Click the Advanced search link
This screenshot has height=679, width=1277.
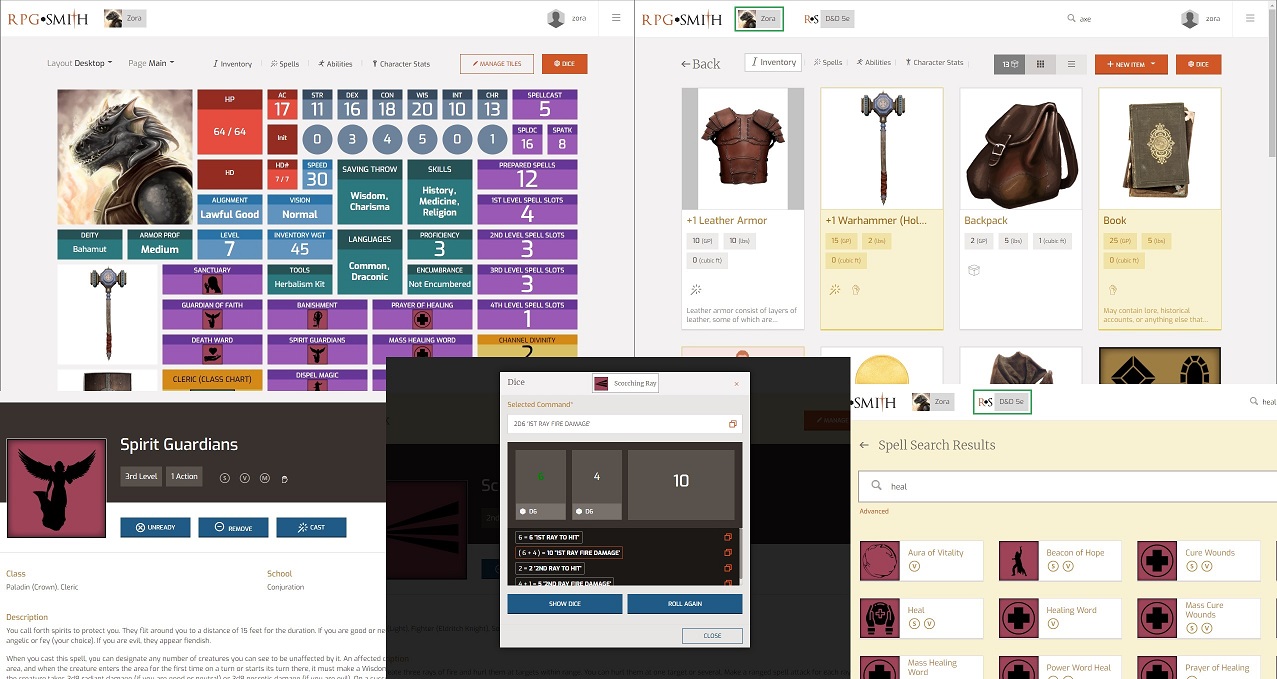coord(874,511)
